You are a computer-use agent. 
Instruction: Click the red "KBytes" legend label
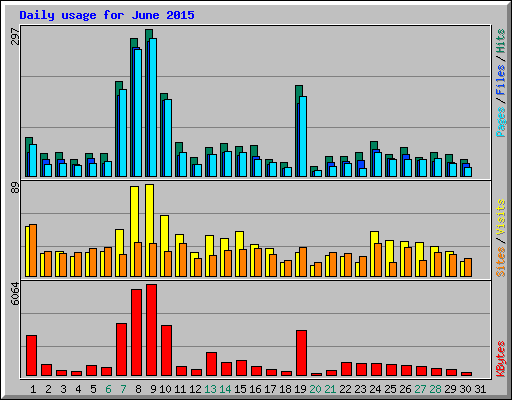[500, 359]
